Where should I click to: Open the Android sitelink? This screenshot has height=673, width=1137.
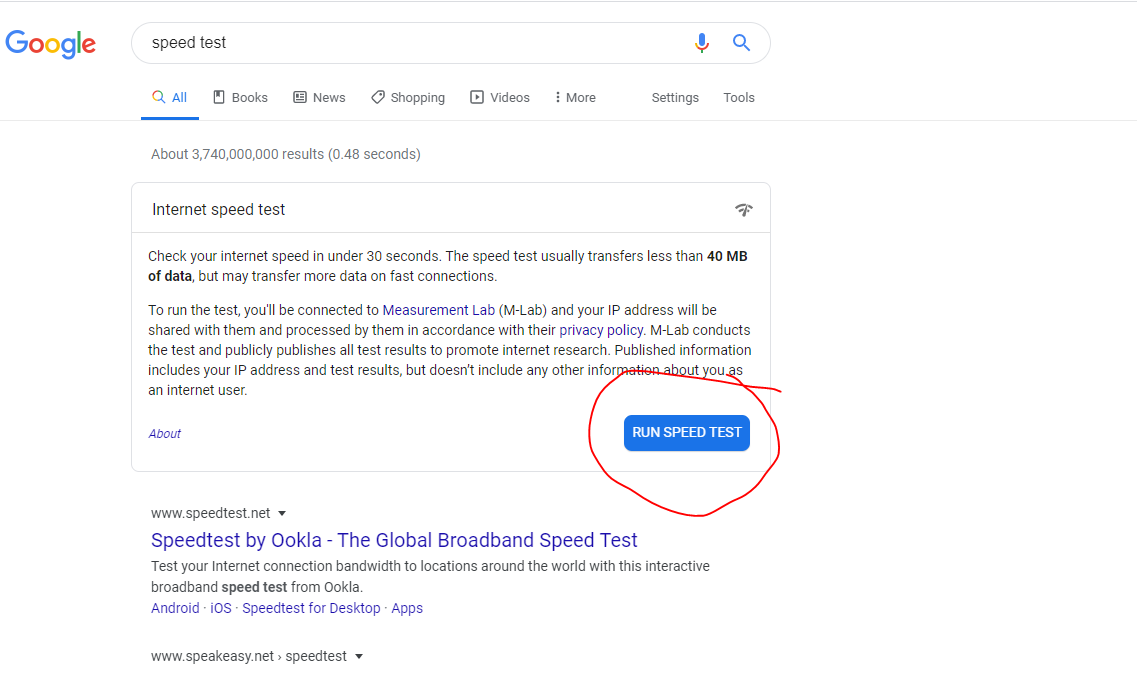pyautogui.click(x=175, y=608)
